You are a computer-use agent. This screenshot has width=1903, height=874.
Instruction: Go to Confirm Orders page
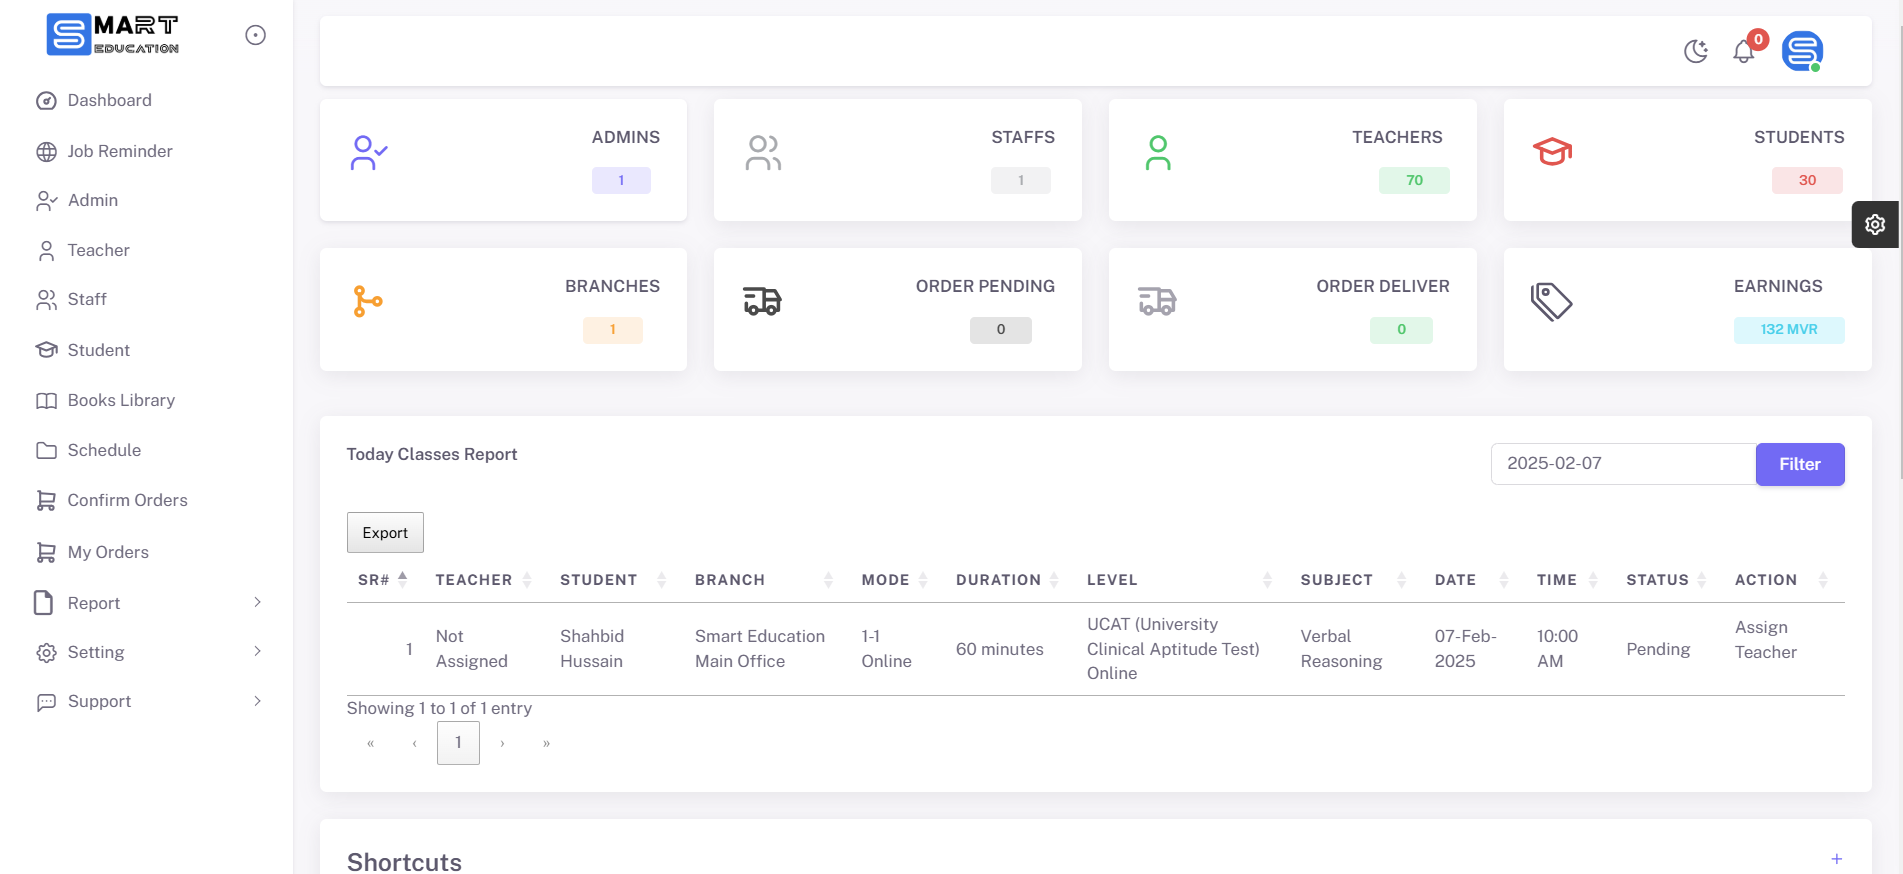coord(127,500)
